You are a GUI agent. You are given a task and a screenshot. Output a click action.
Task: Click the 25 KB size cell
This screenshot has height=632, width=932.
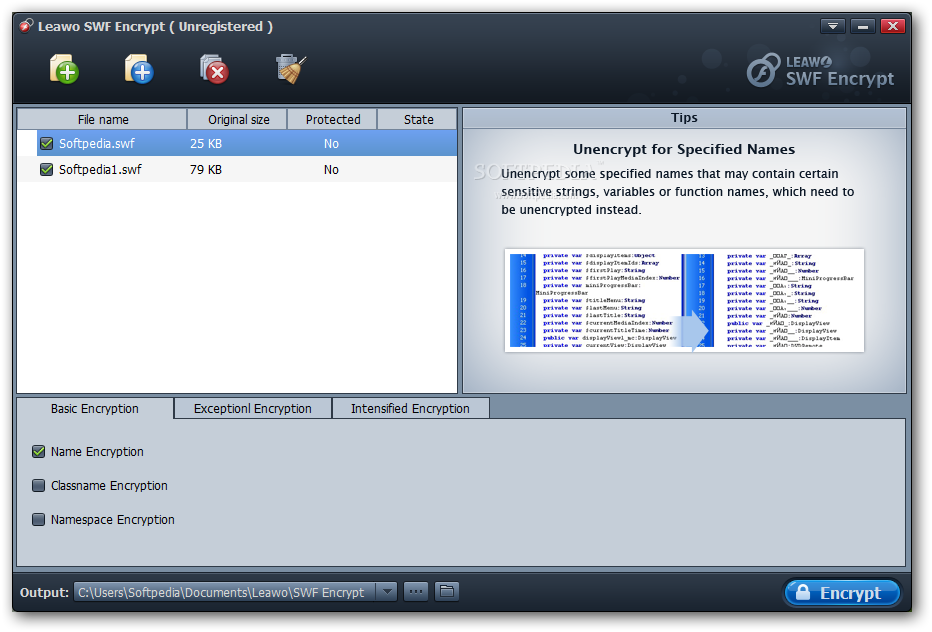point(206,143)
